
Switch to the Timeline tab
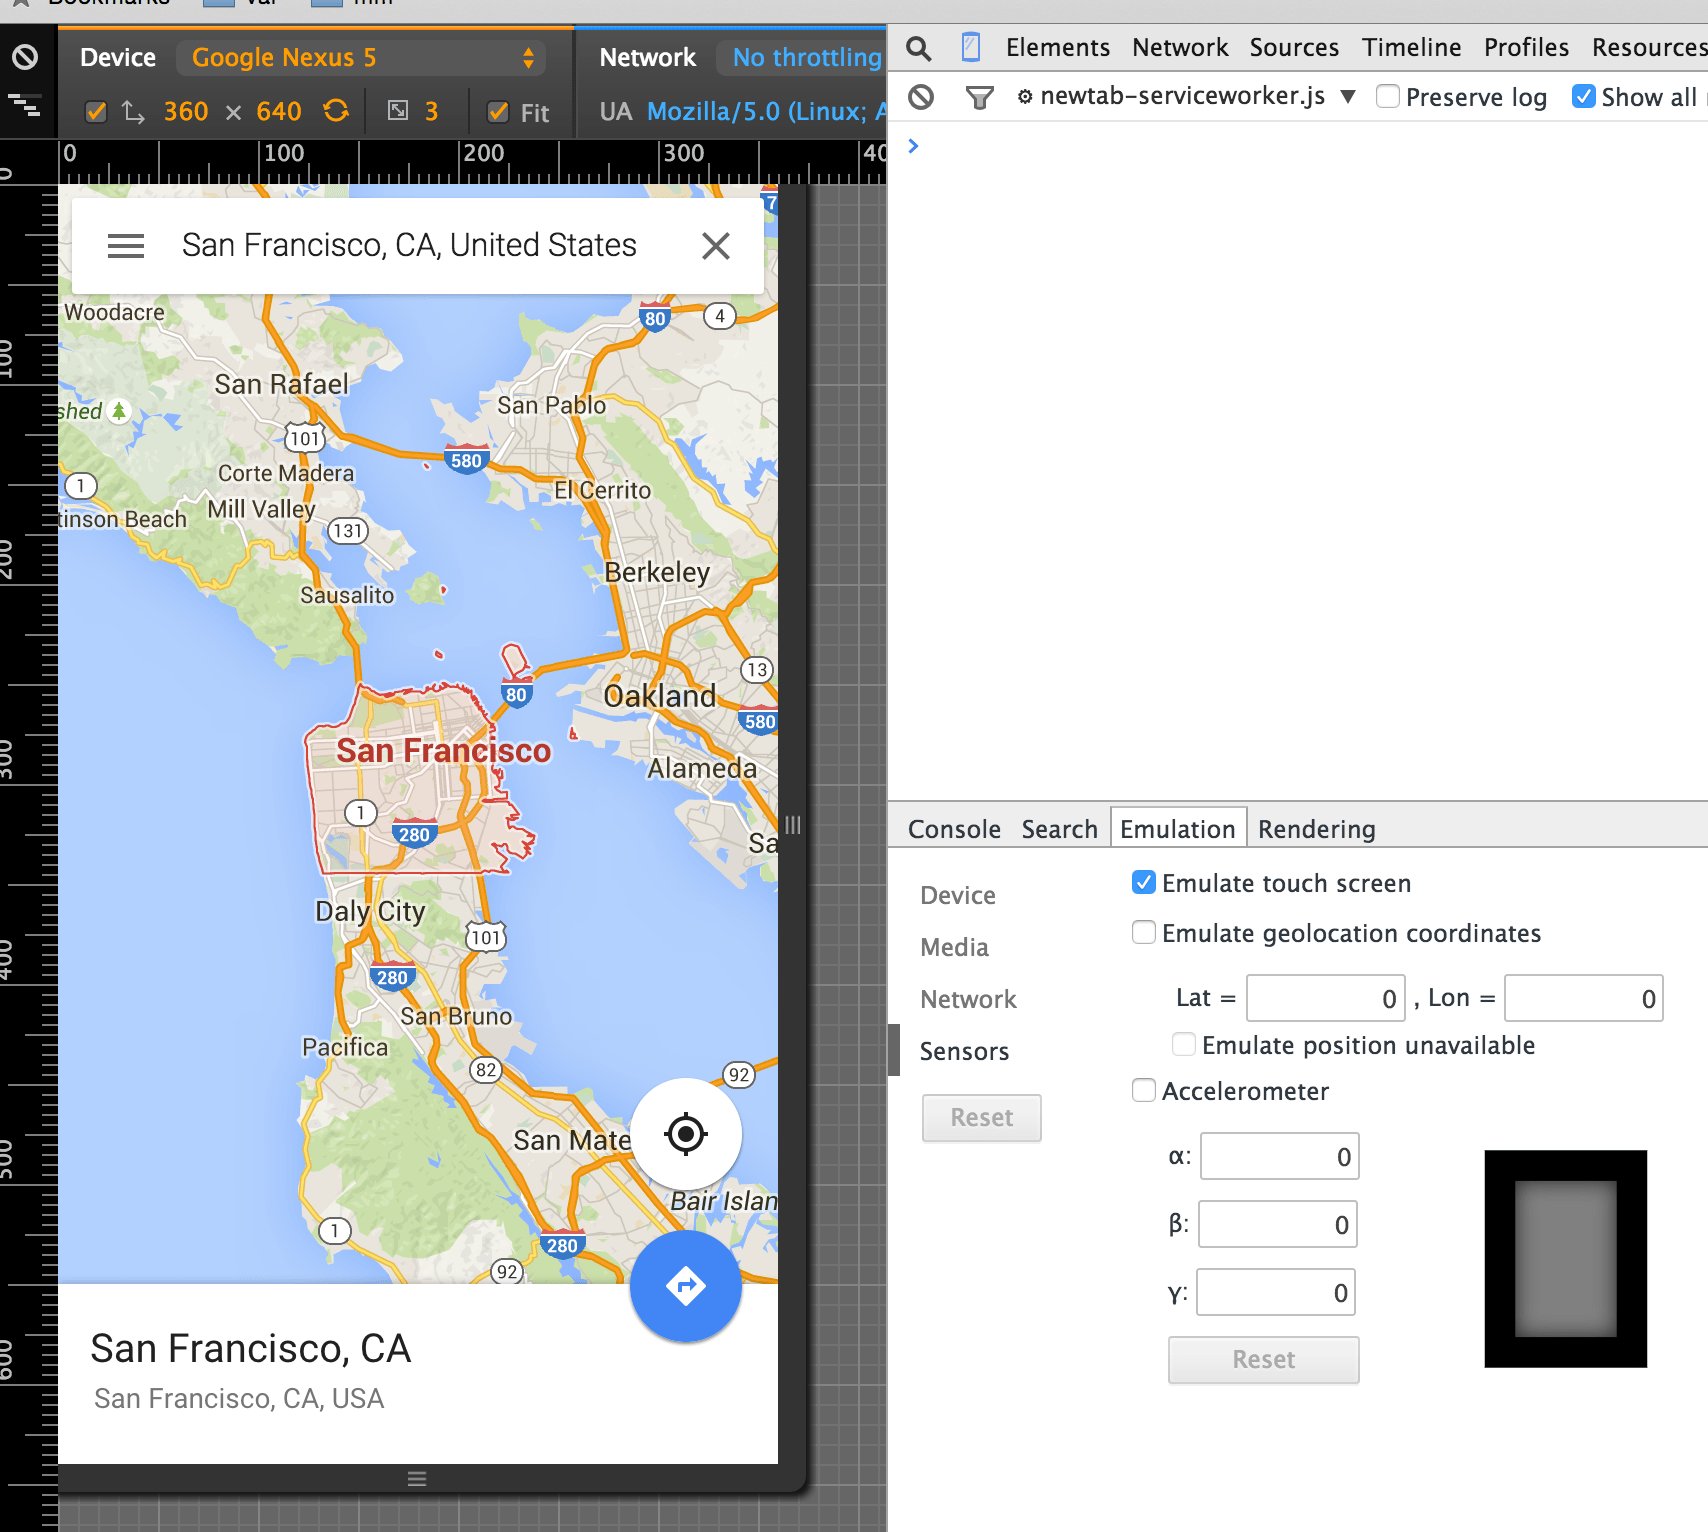(x=1411, y=47)
